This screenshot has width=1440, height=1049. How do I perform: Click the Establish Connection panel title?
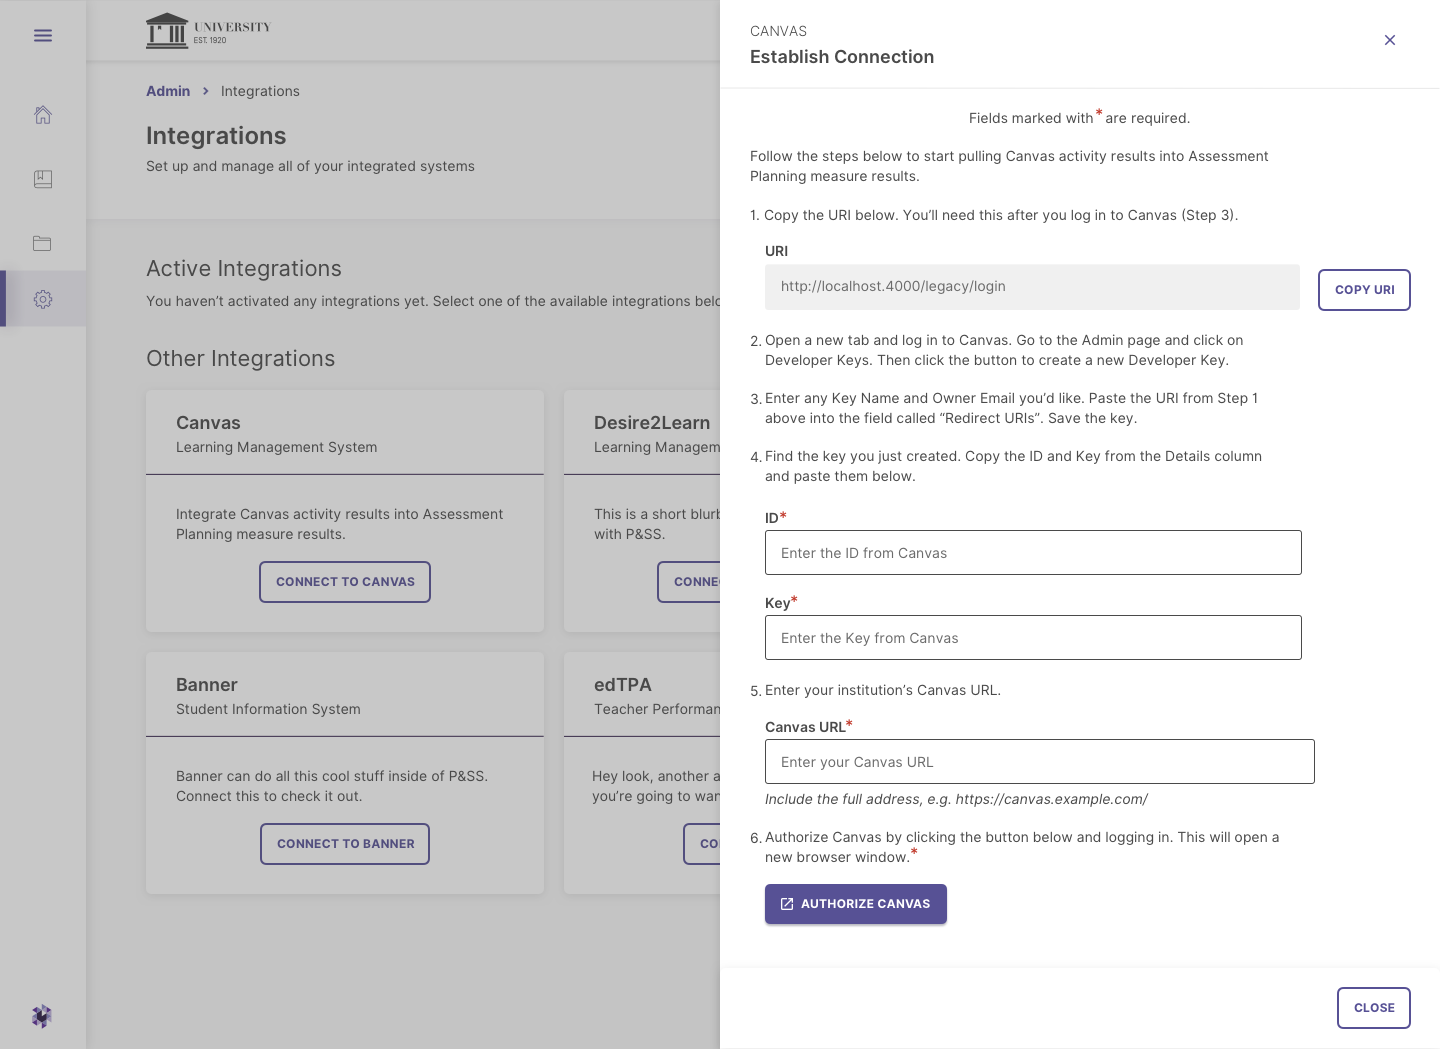coord(842,57)
